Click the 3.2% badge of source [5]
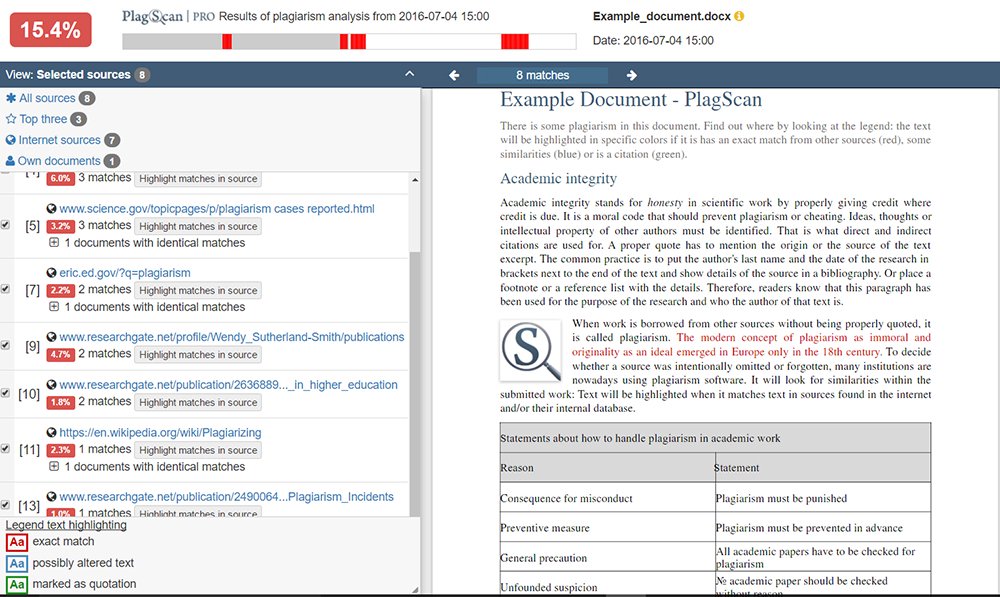Image resolution: width=1000 pixels, height=597 pixels. coord(61,226)
